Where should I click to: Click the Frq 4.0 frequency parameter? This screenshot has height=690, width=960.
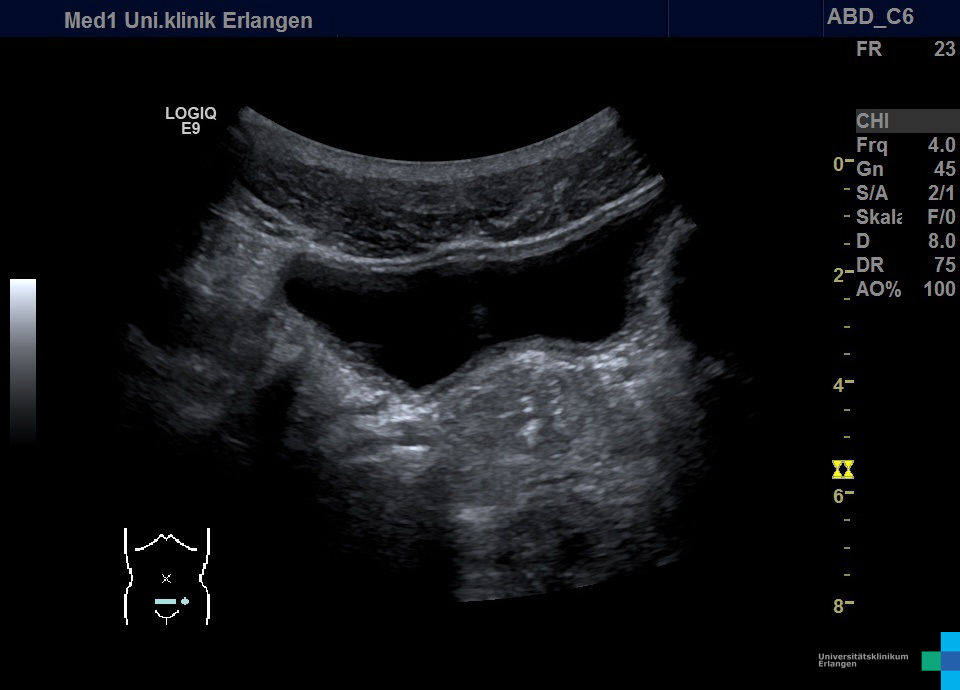tap(905, 145)
